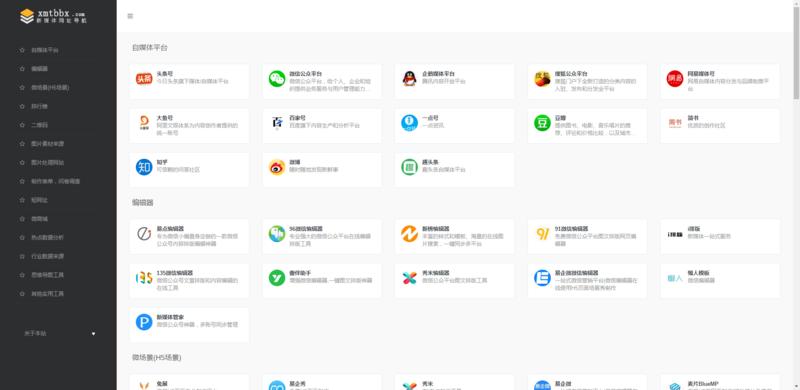Open the 易企微 card in H5 section

[x=587, y=382]
